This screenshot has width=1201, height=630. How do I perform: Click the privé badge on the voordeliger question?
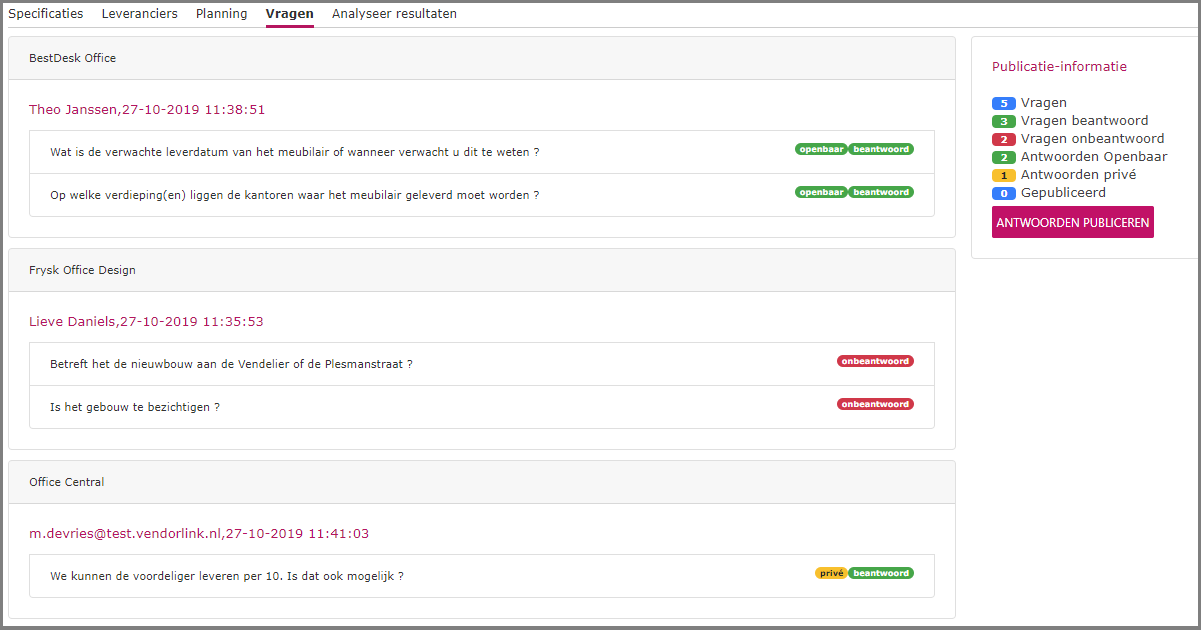click(831, 573)
